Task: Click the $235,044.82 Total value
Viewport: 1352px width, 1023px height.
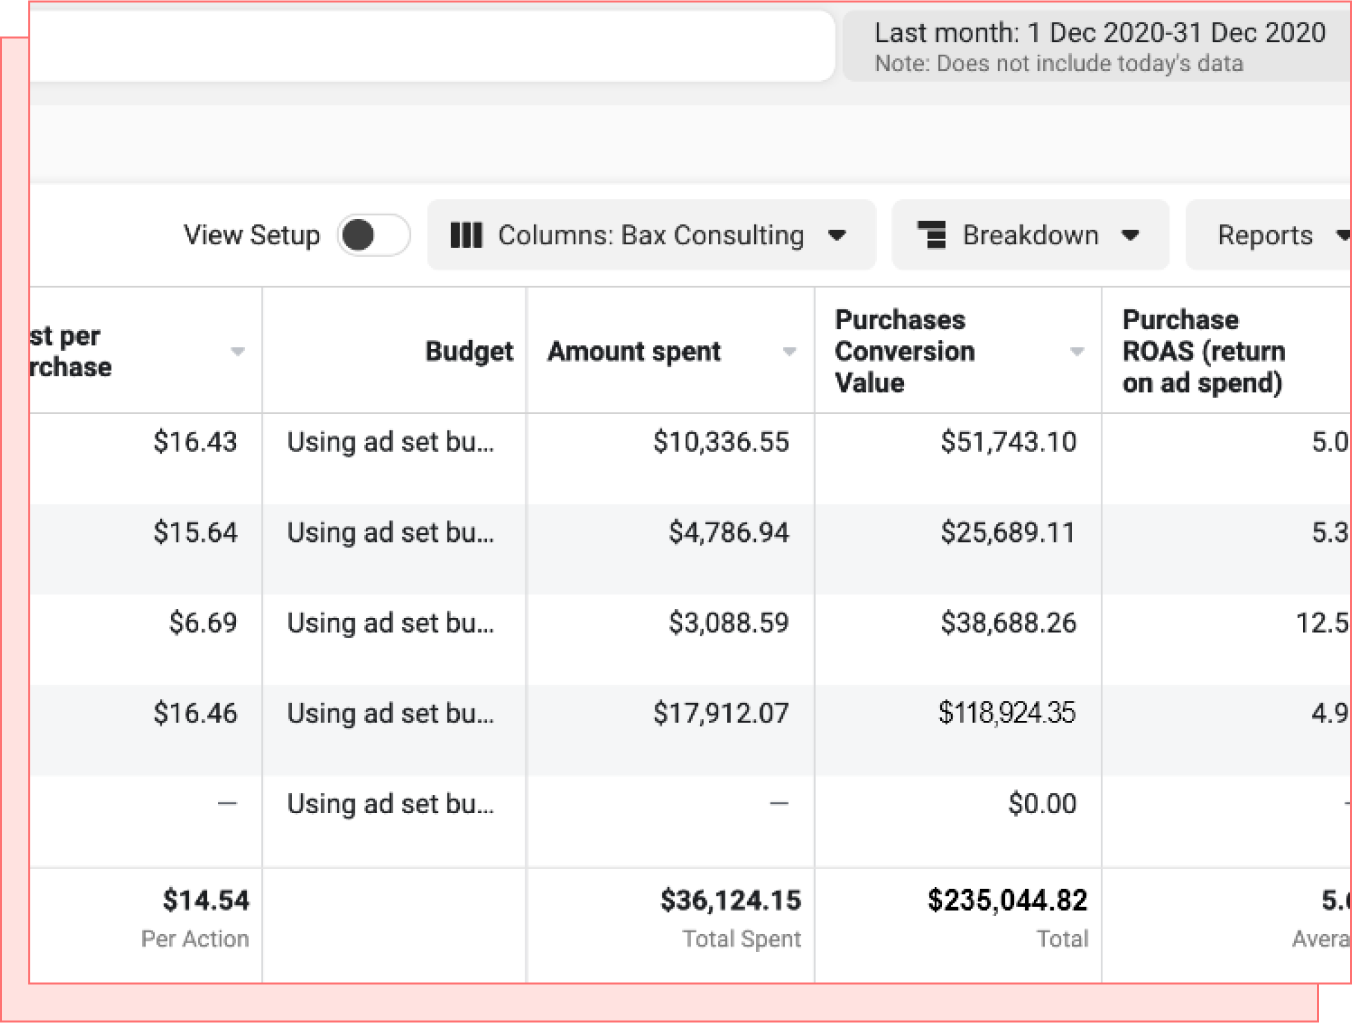Action: (x=1007, y=901)
